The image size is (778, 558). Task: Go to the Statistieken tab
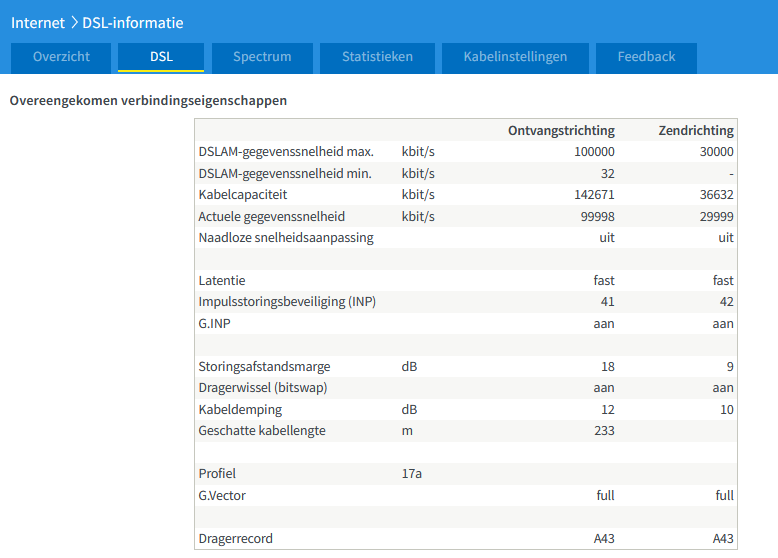(x=377, y=57)
